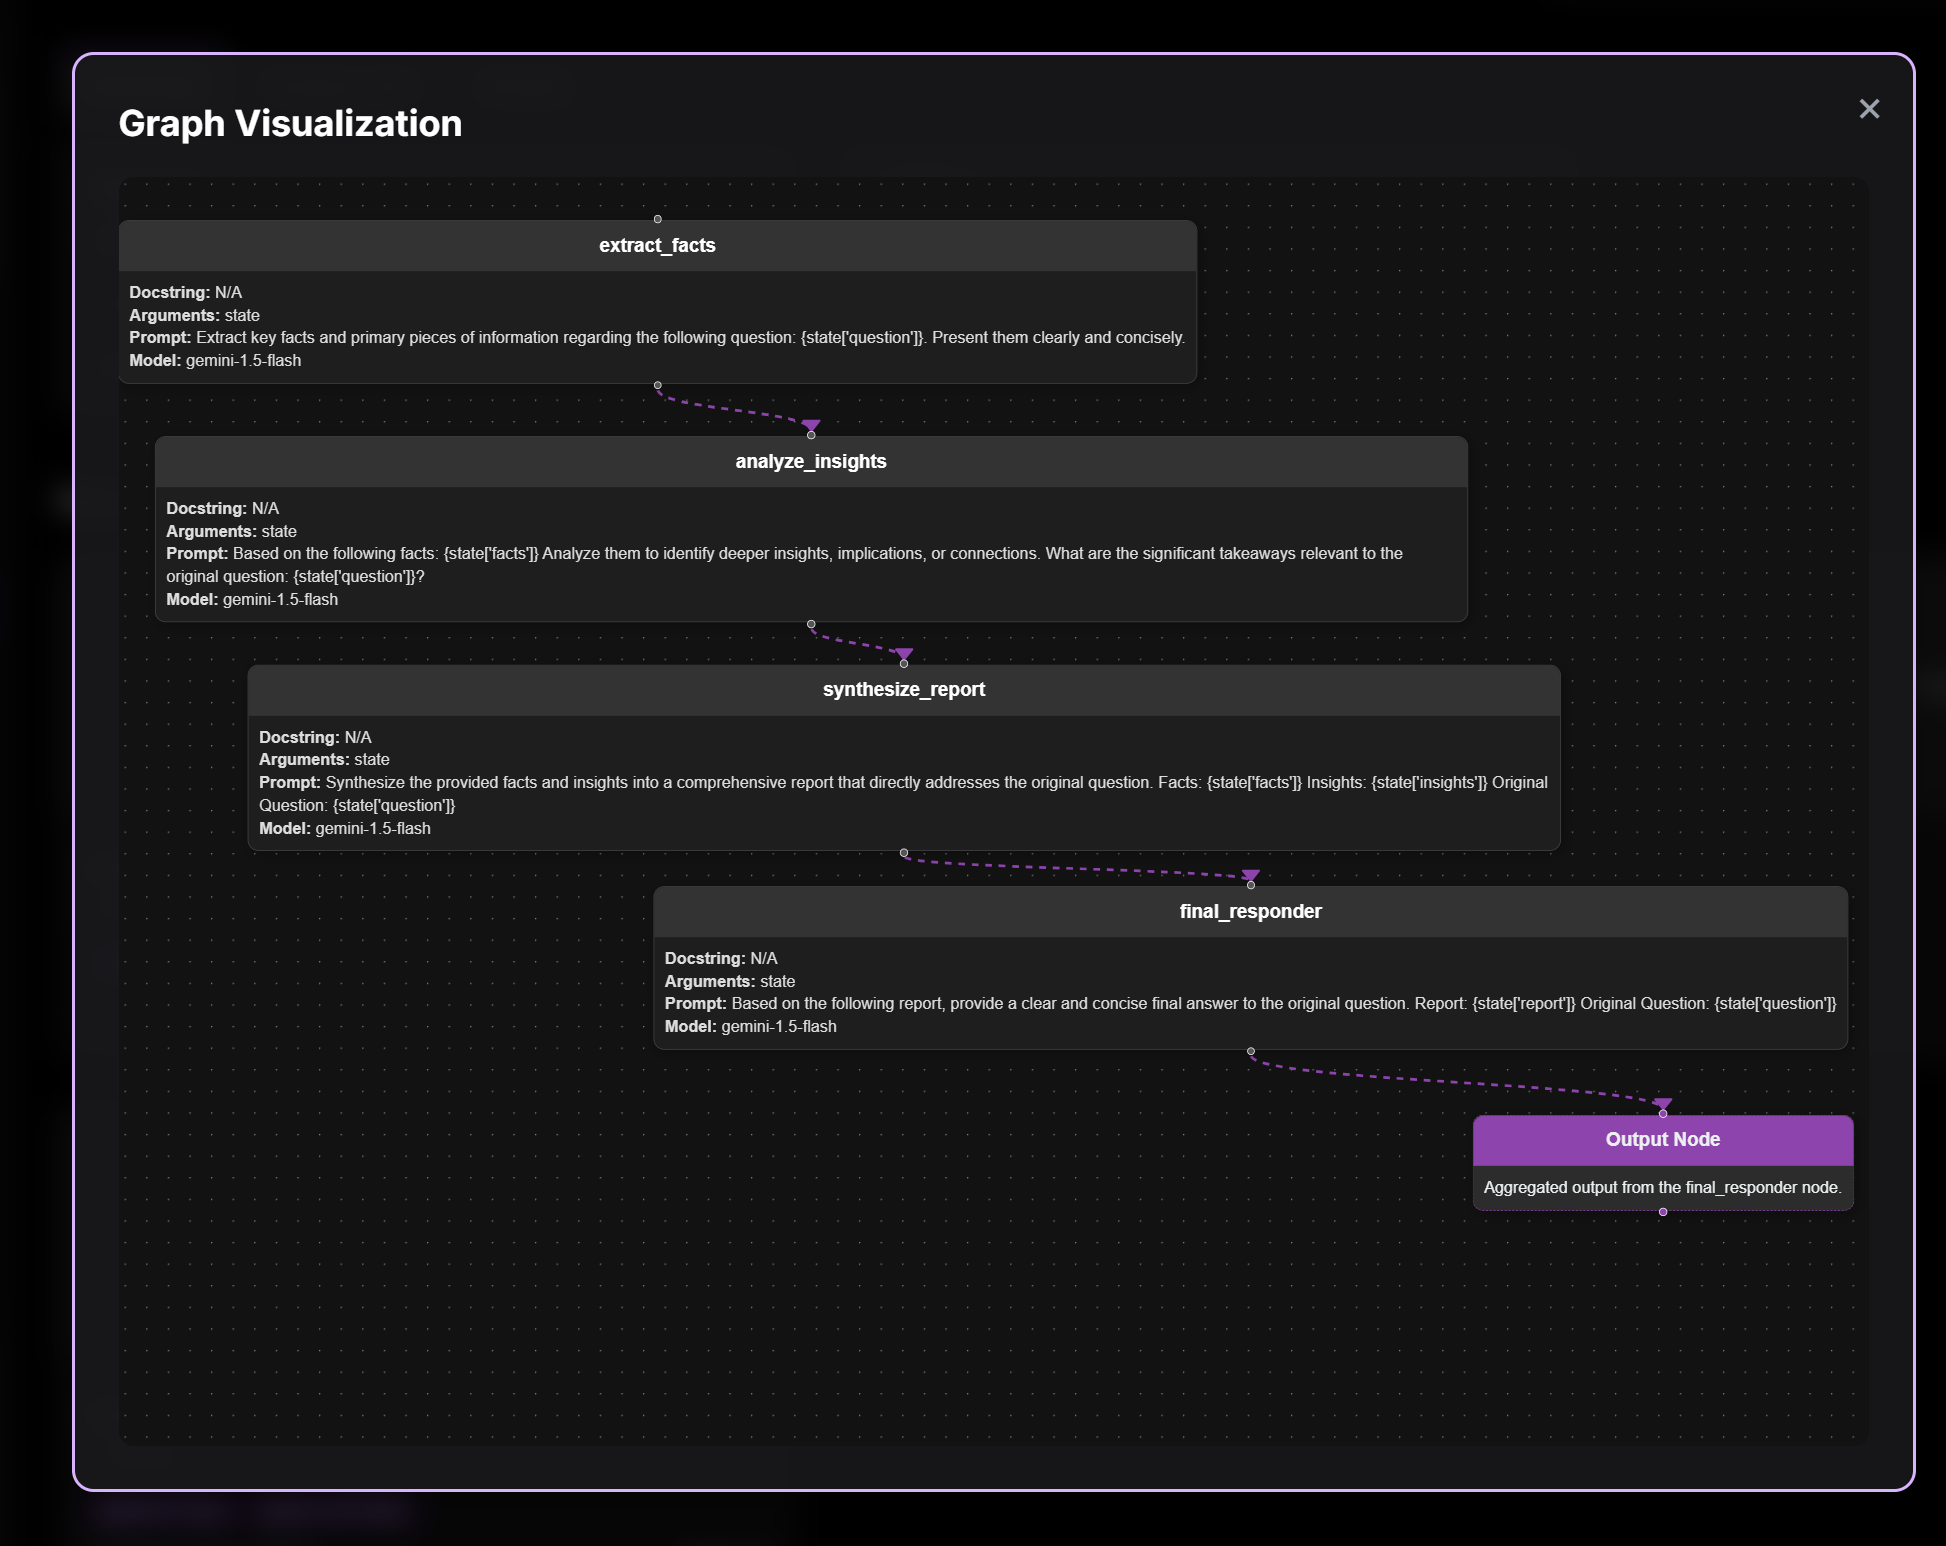Close the Graph Visualization modal
Viewport: 1946px width, 1546px height.
1868,109
